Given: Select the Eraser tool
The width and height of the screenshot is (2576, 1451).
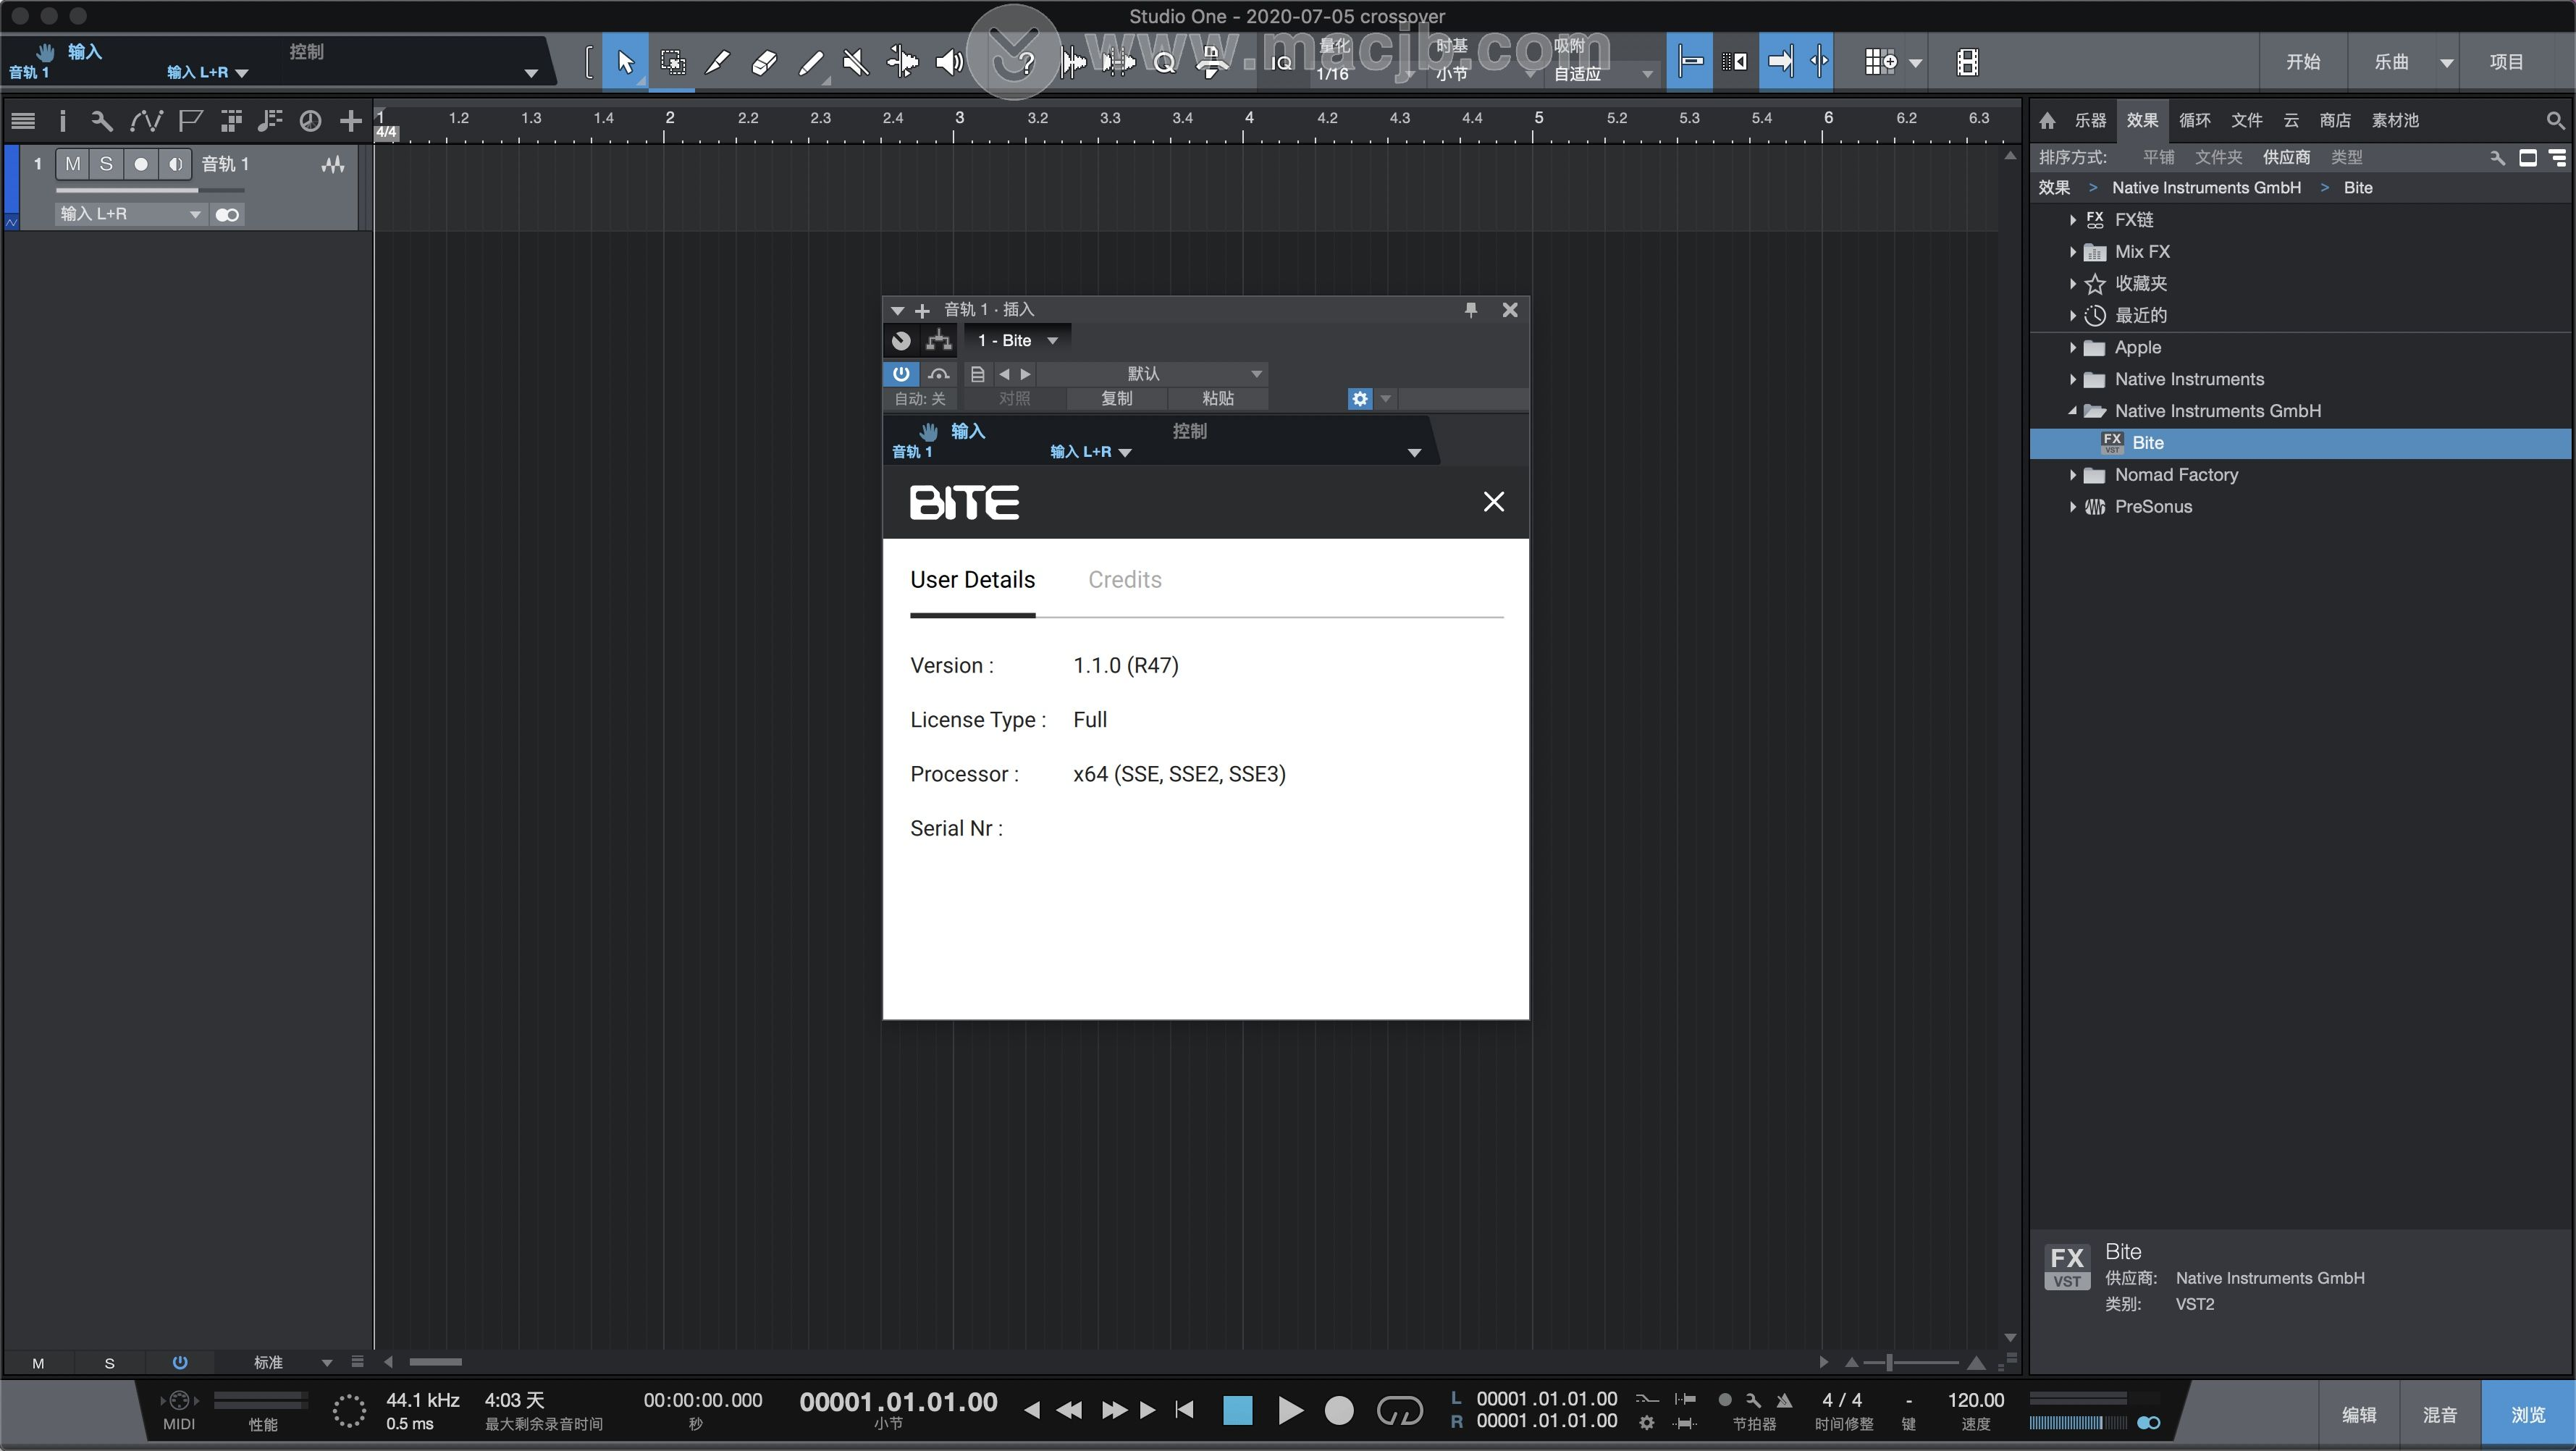Looking at the screenshot, I should point(764,62).
